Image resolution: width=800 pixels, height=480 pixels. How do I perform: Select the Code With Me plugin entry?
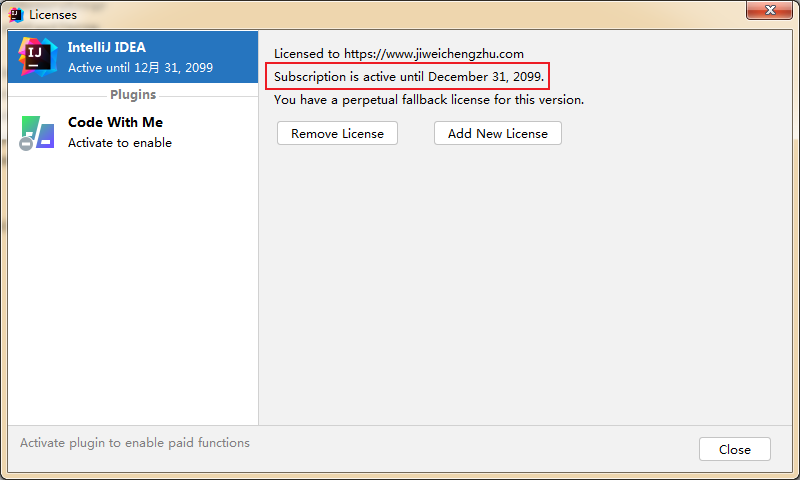click(x=133, y=133)
